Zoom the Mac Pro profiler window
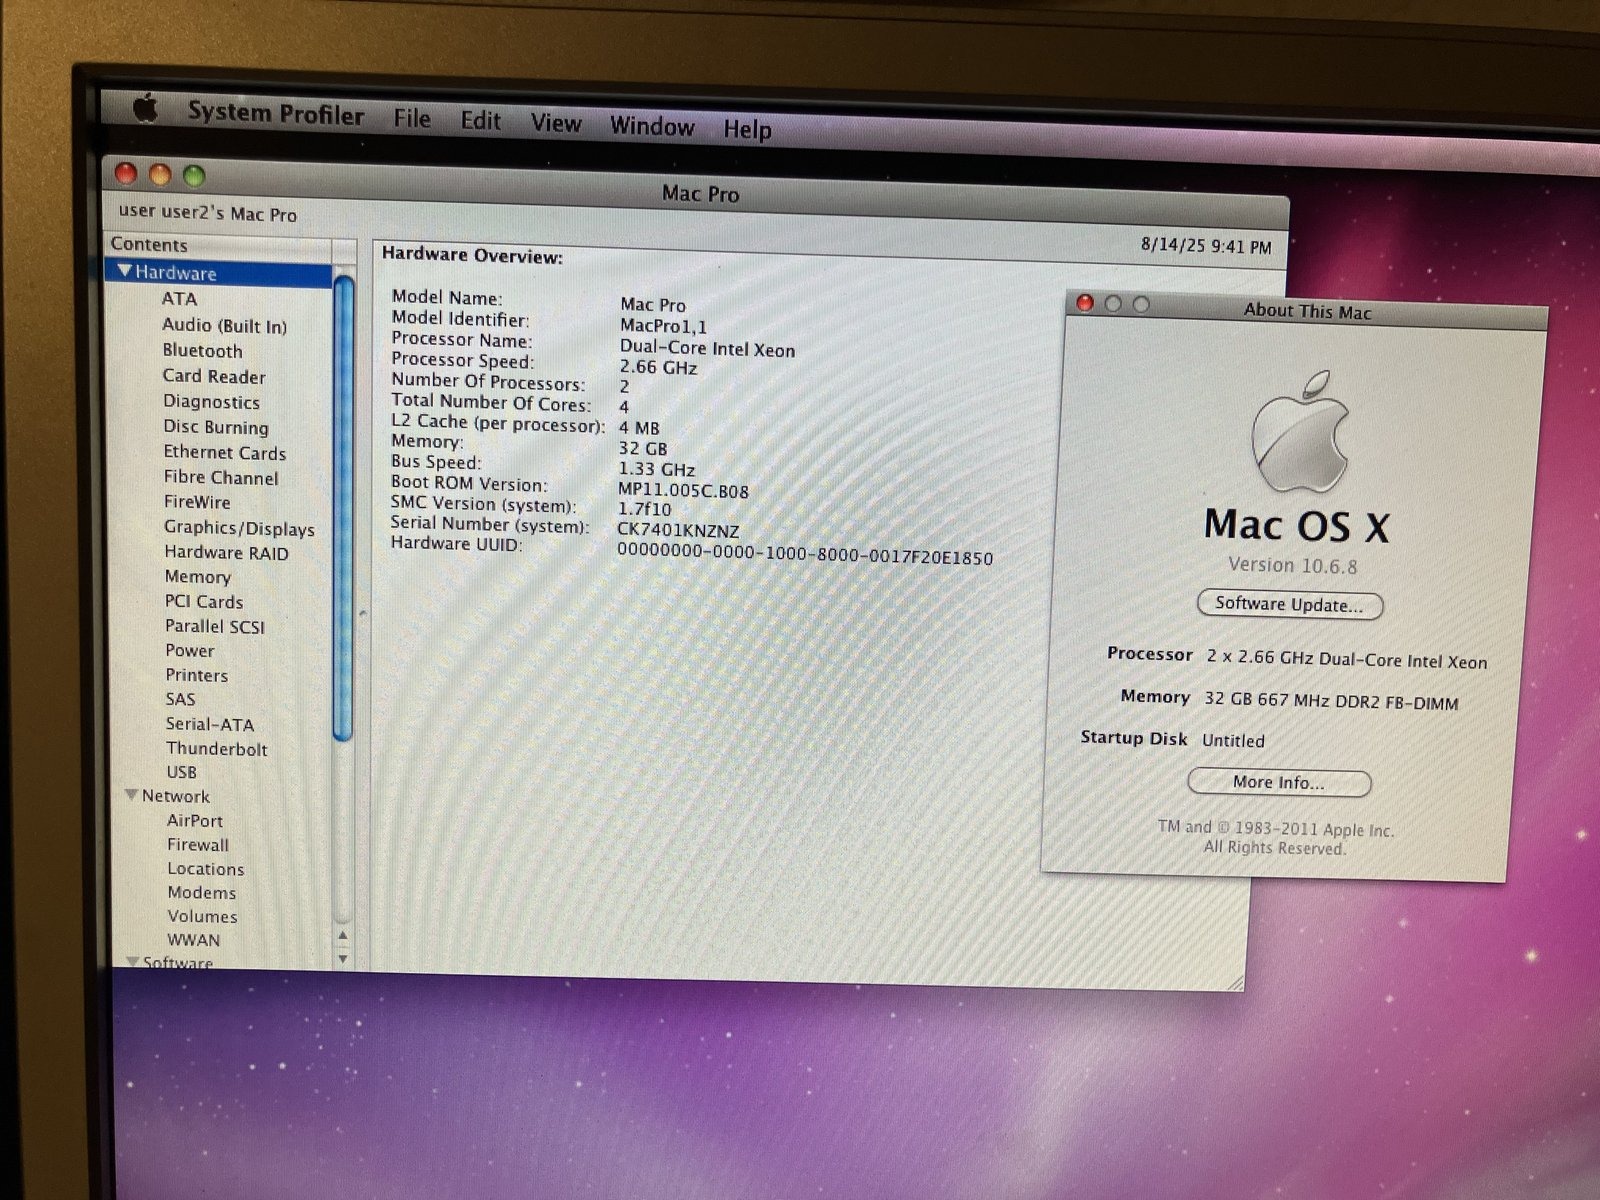This screenshot has height=1200, width=1600. click(x=194, y=177)
